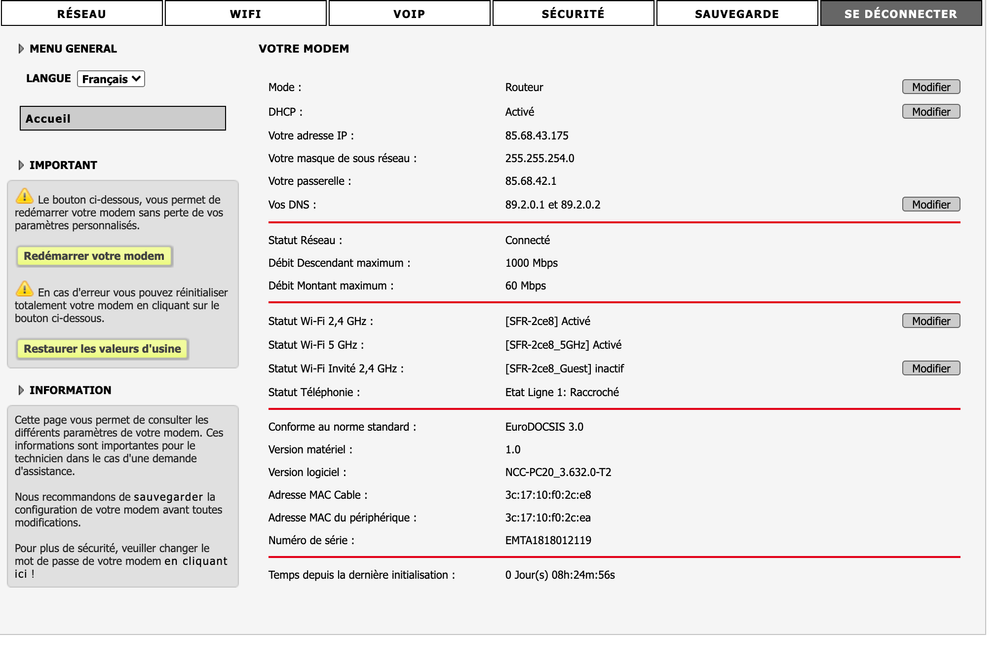
Task: Click the warning icon above factory reset text
Action: (x=25, y=289)
